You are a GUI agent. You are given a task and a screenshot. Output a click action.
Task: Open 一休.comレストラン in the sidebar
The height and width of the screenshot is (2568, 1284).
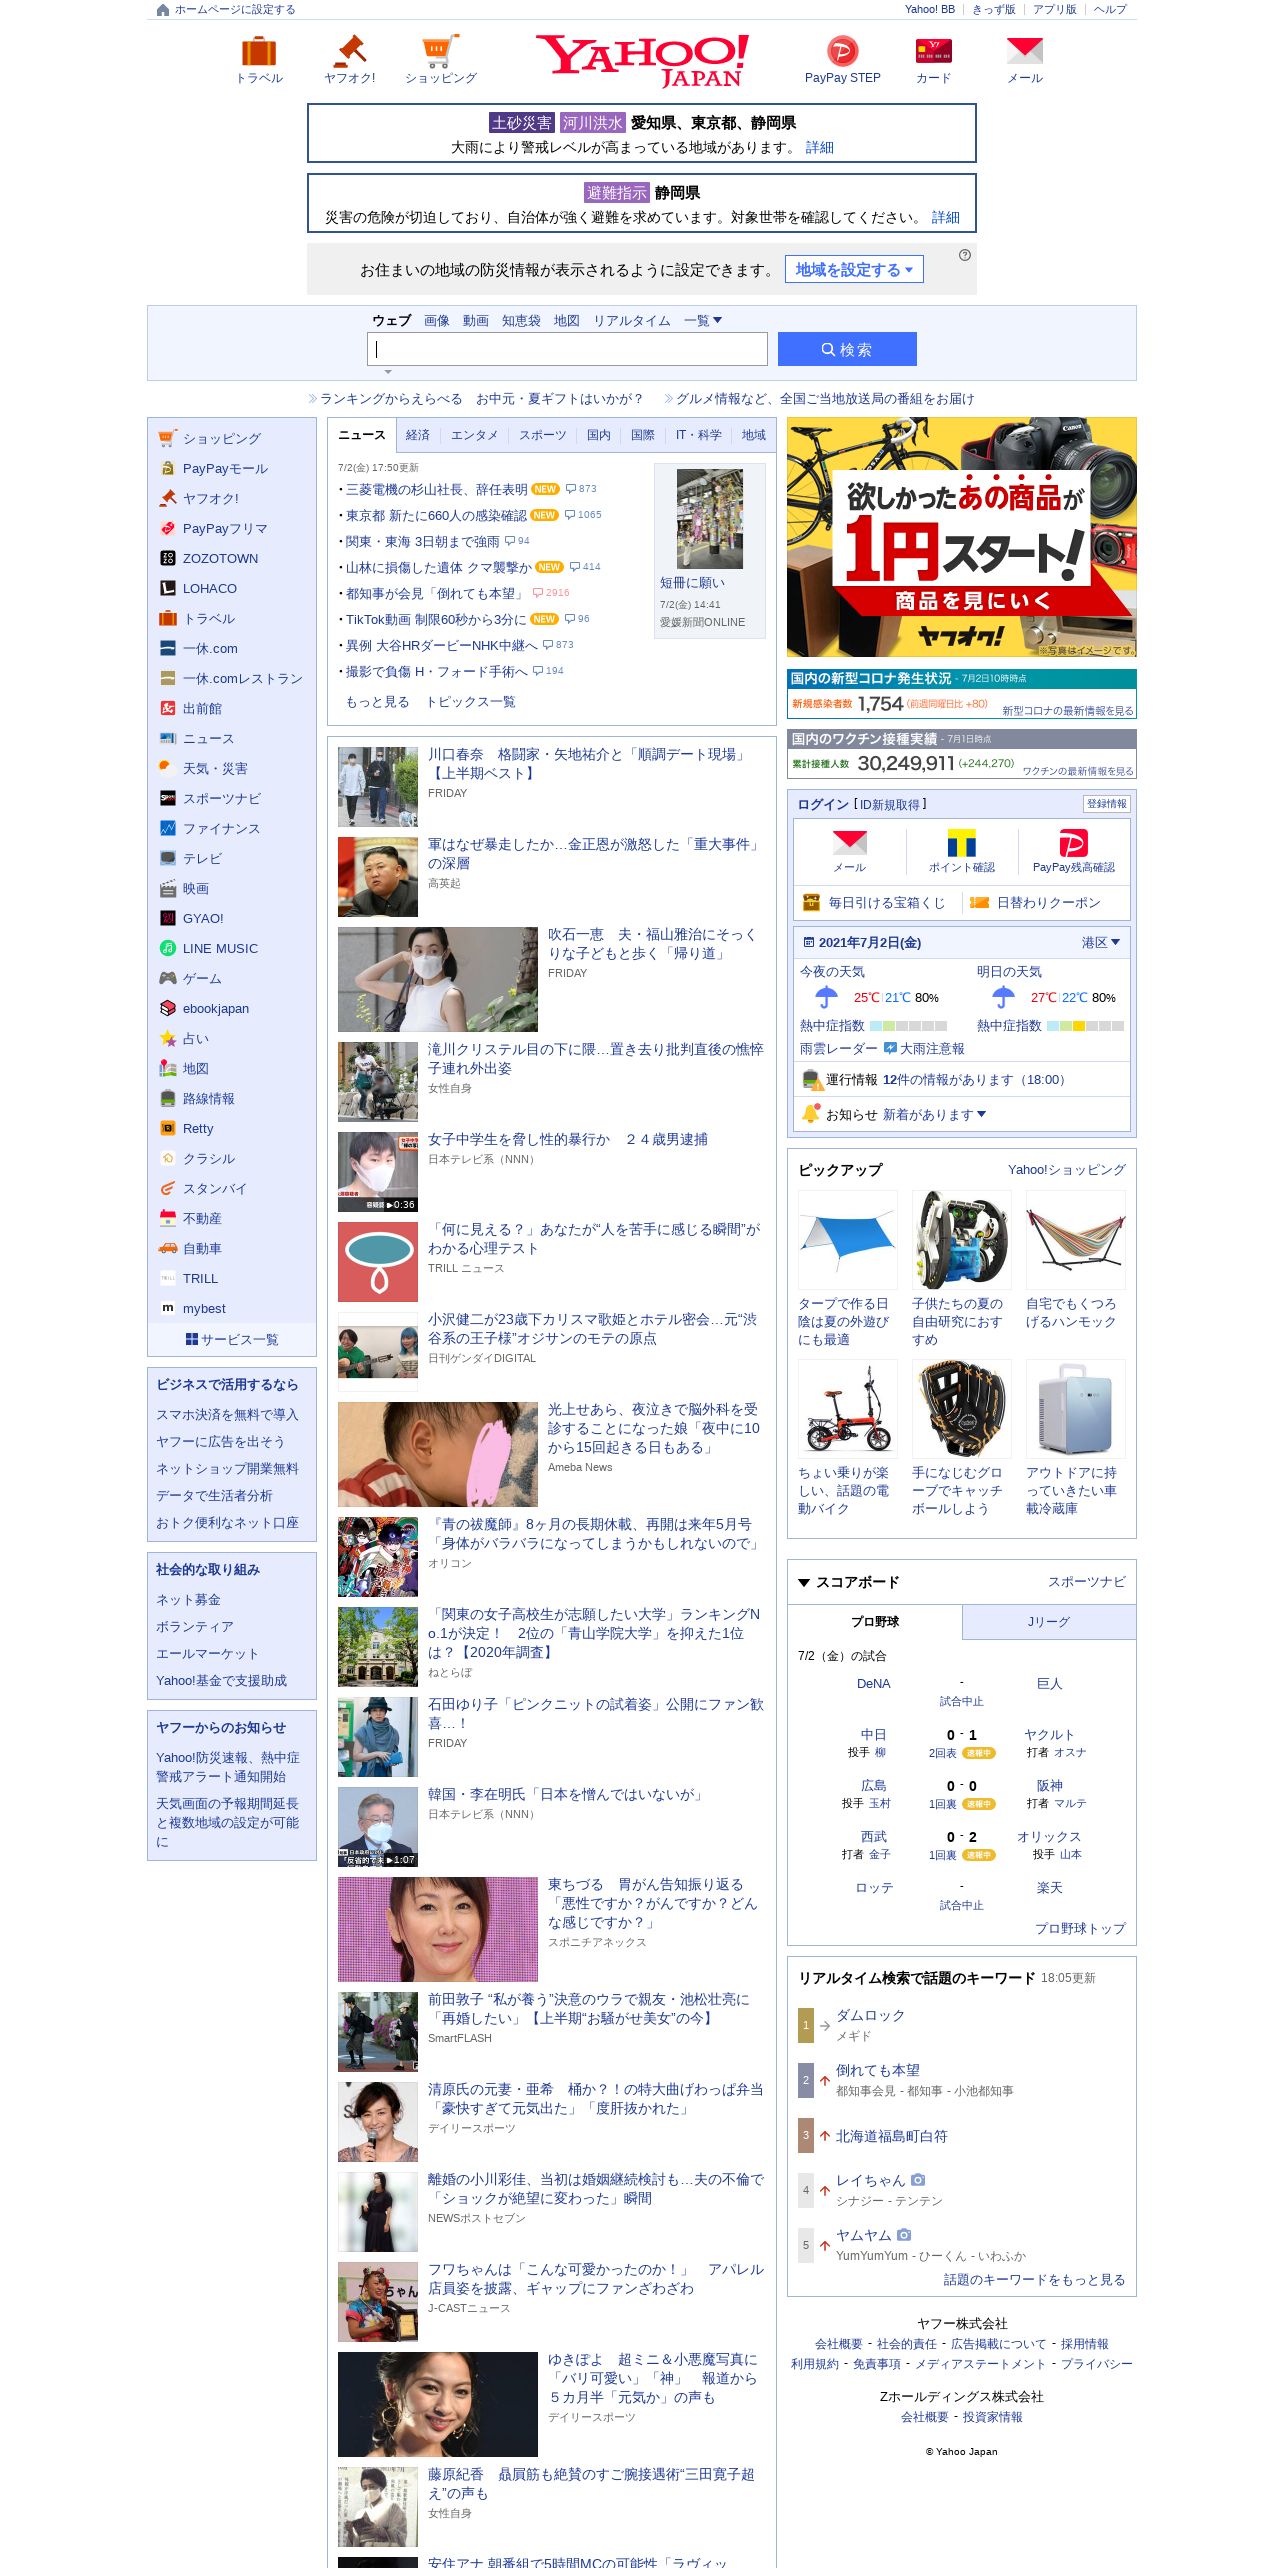tap(242, 678)
